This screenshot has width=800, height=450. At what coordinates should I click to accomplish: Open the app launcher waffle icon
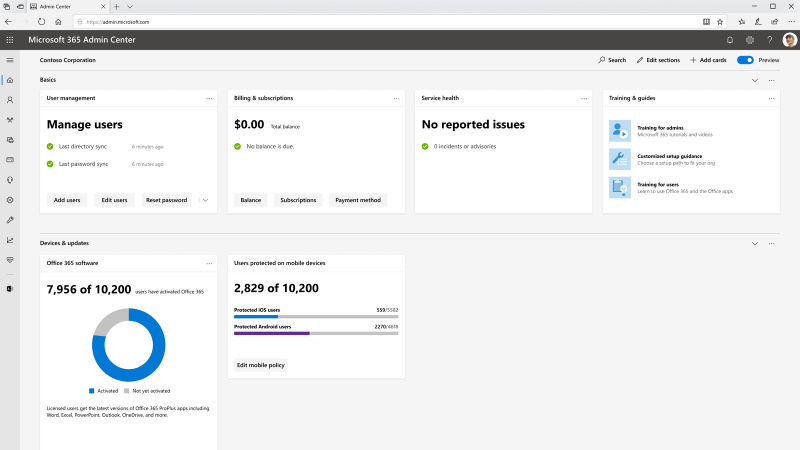pyautogui.click(x=10, y=40)
